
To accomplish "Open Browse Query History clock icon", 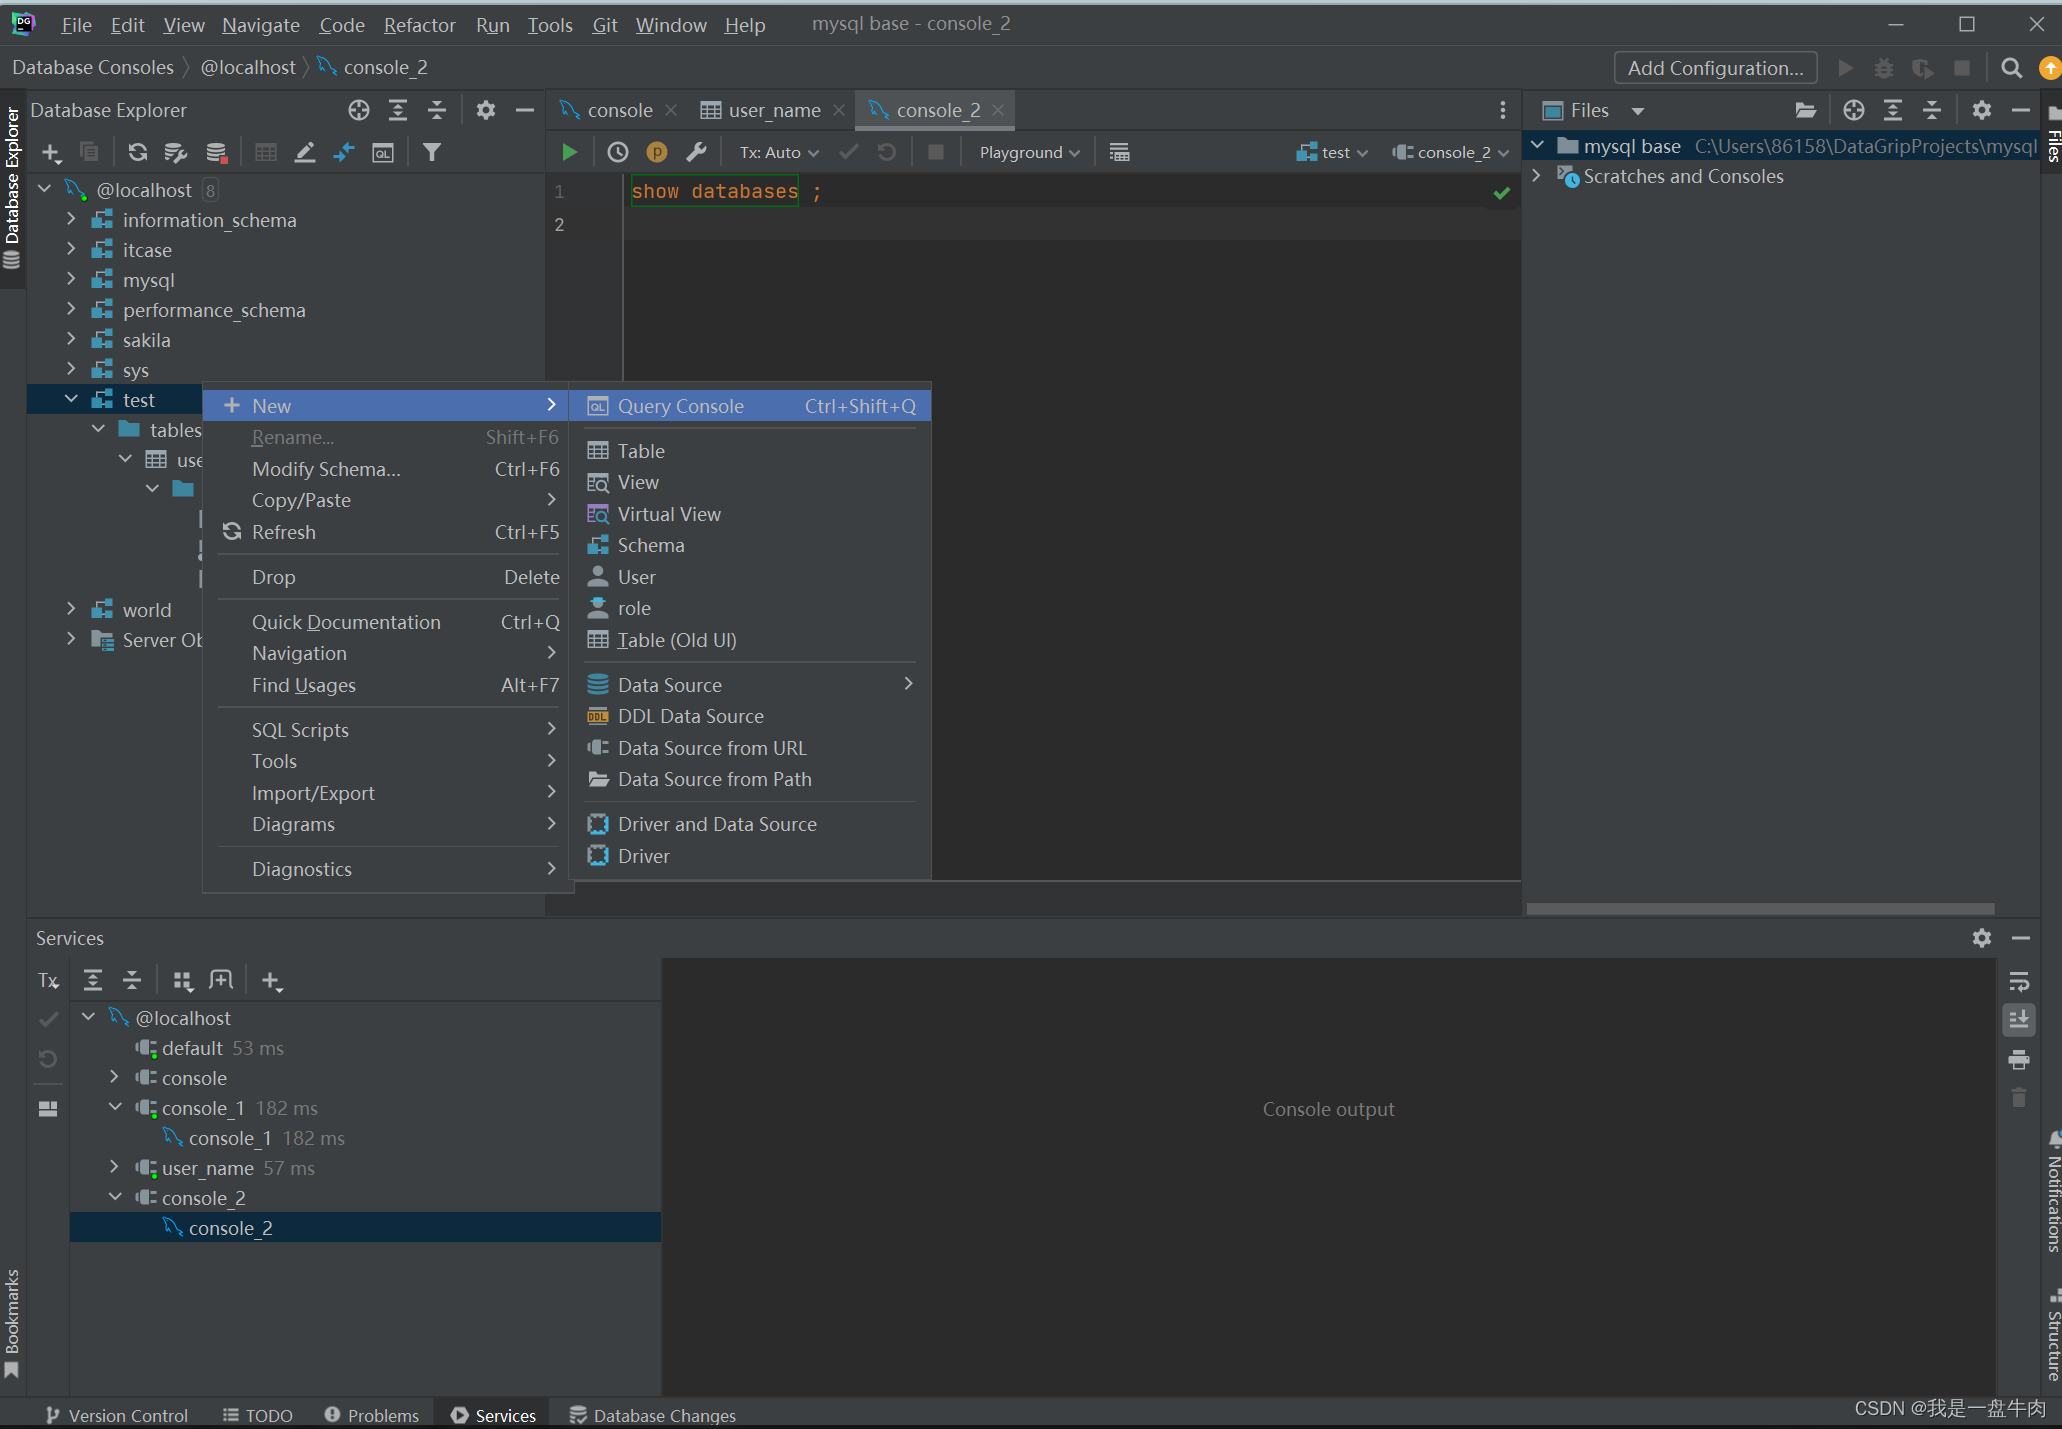I will pos(618,152).
